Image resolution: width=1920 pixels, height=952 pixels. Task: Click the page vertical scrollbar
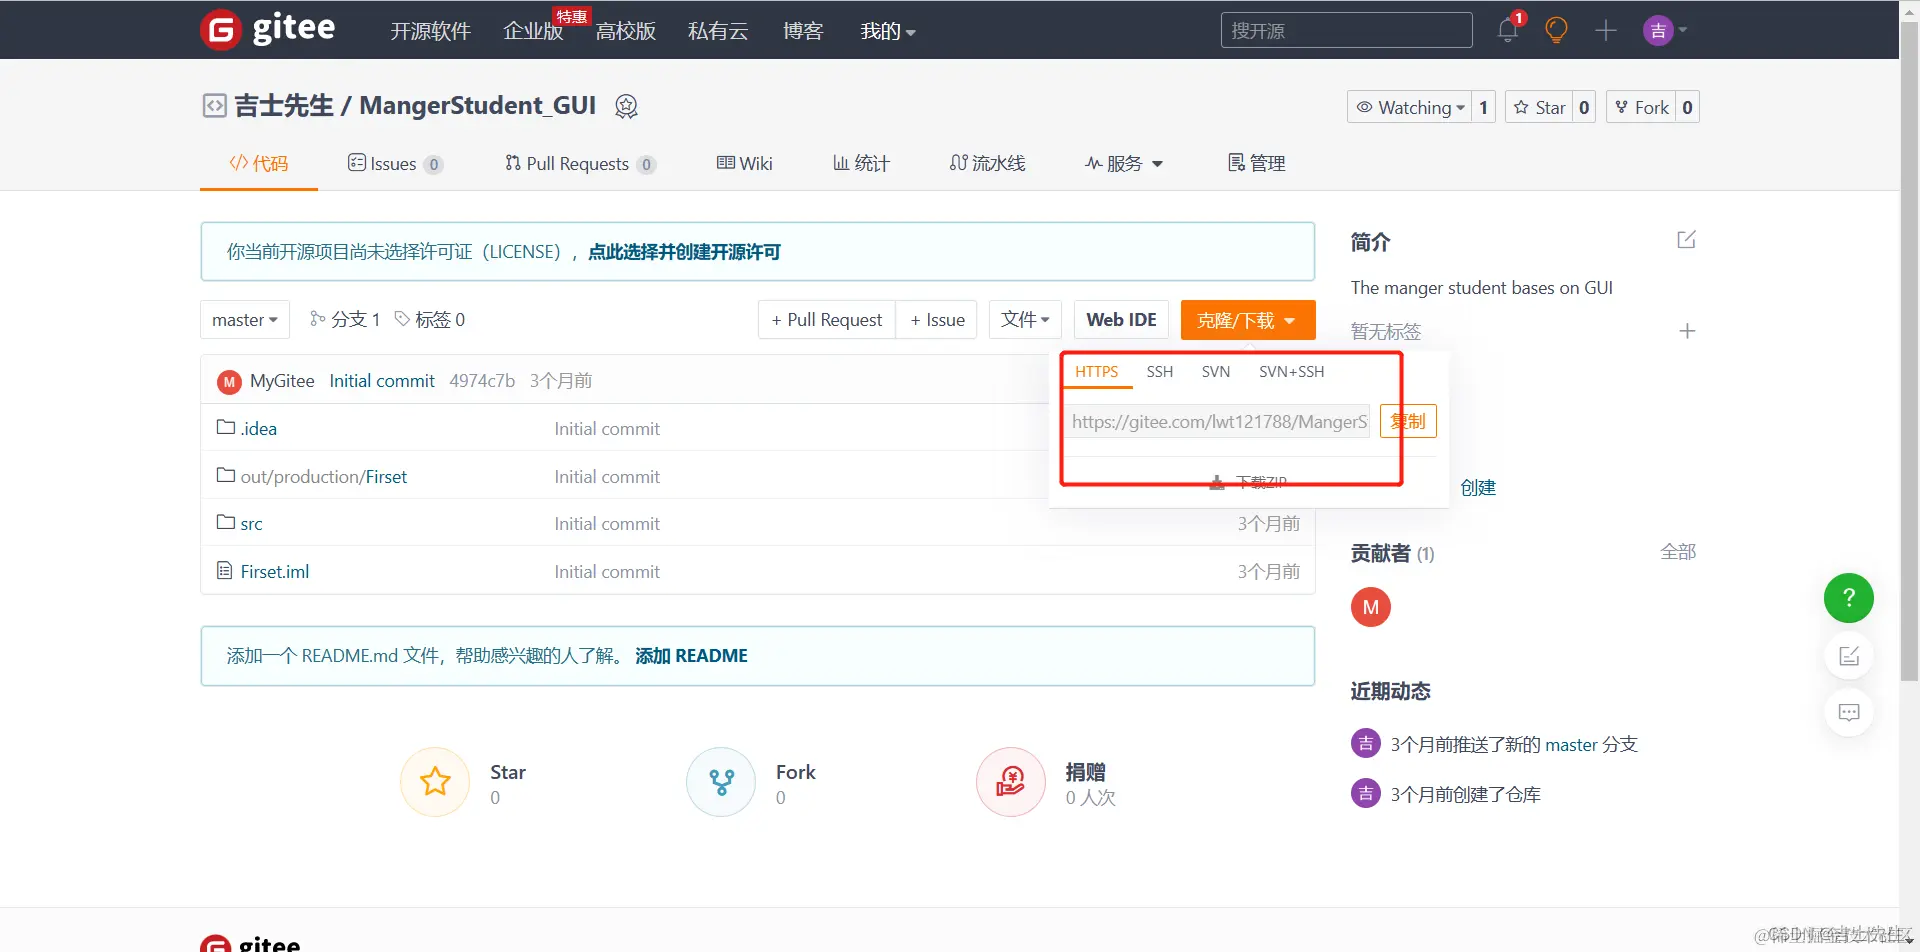click(1909, 350)
